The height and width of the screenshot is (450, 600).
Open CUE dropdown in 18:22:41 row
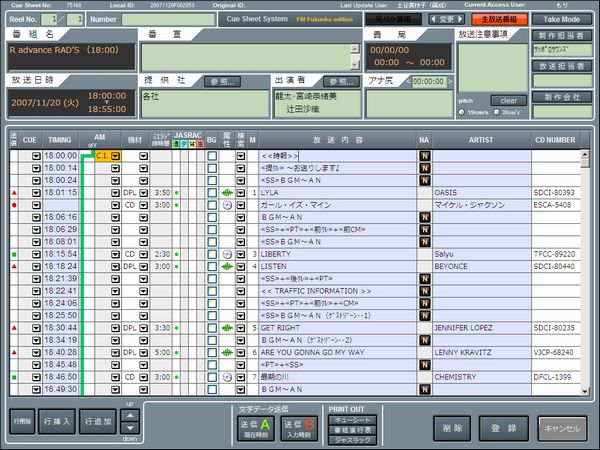point(36,291)
